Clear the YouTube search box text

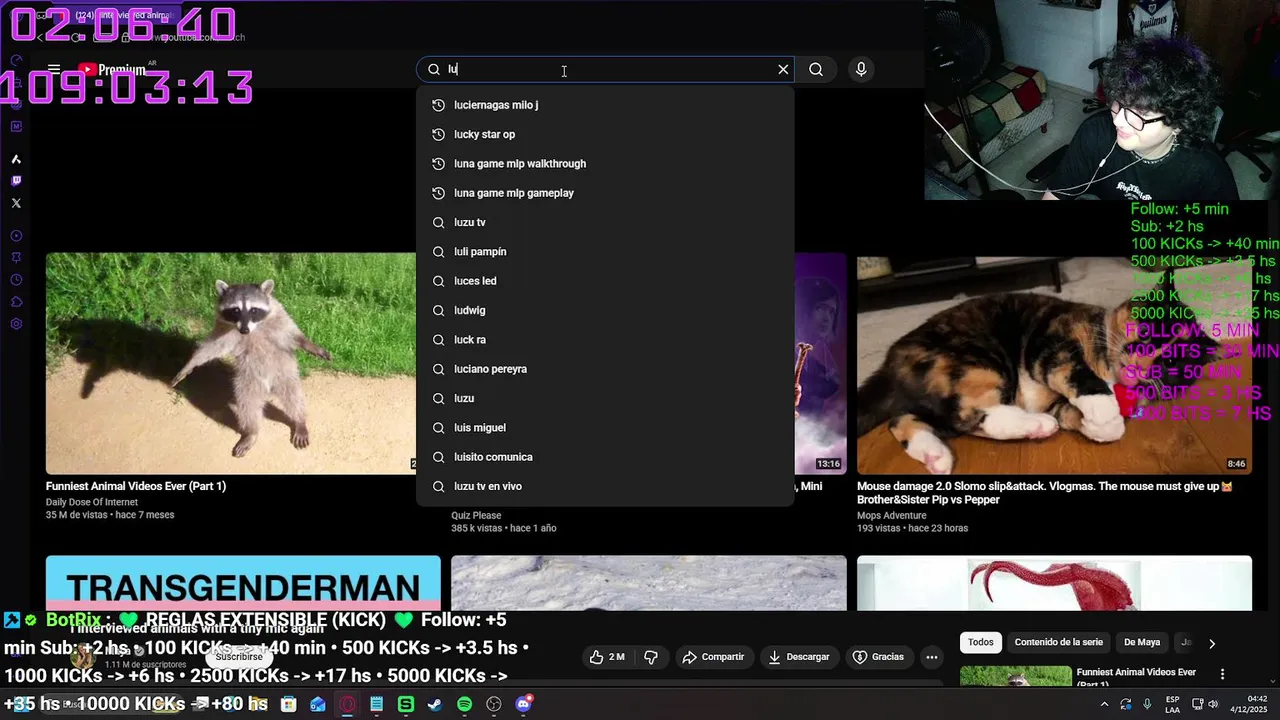pos(783,69)
